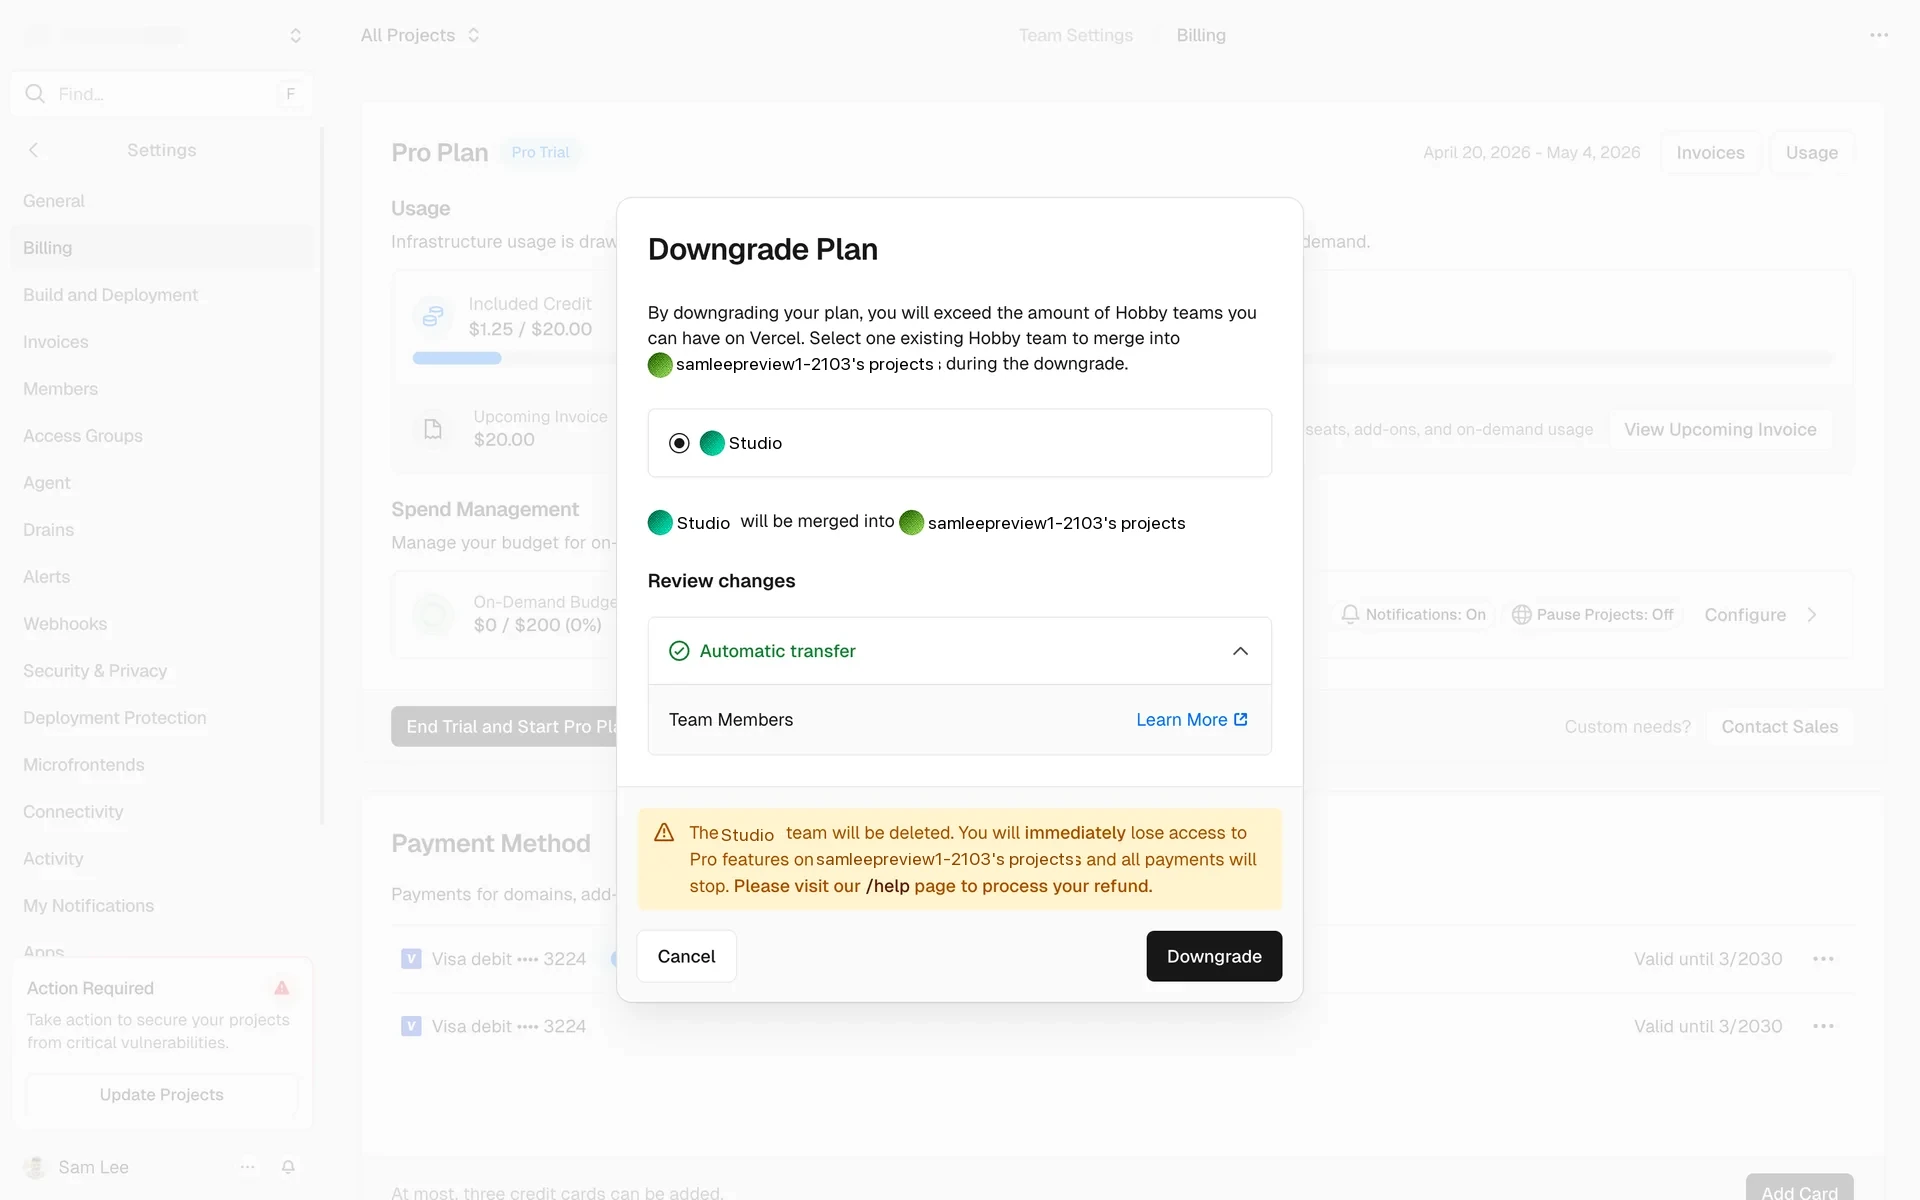Click the Team Settings breadcrumb

point(1076,35)
